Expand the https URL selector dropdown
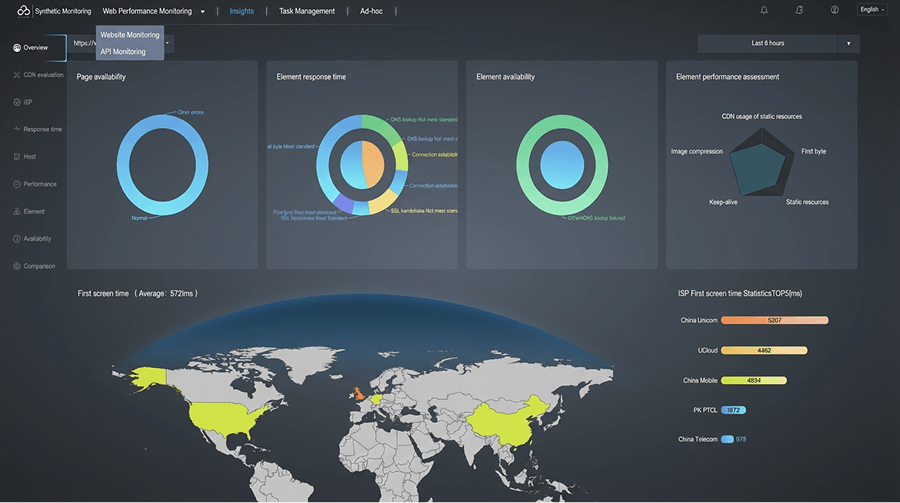The height and width of the screenshot is (503, 900). coord(167,43)
